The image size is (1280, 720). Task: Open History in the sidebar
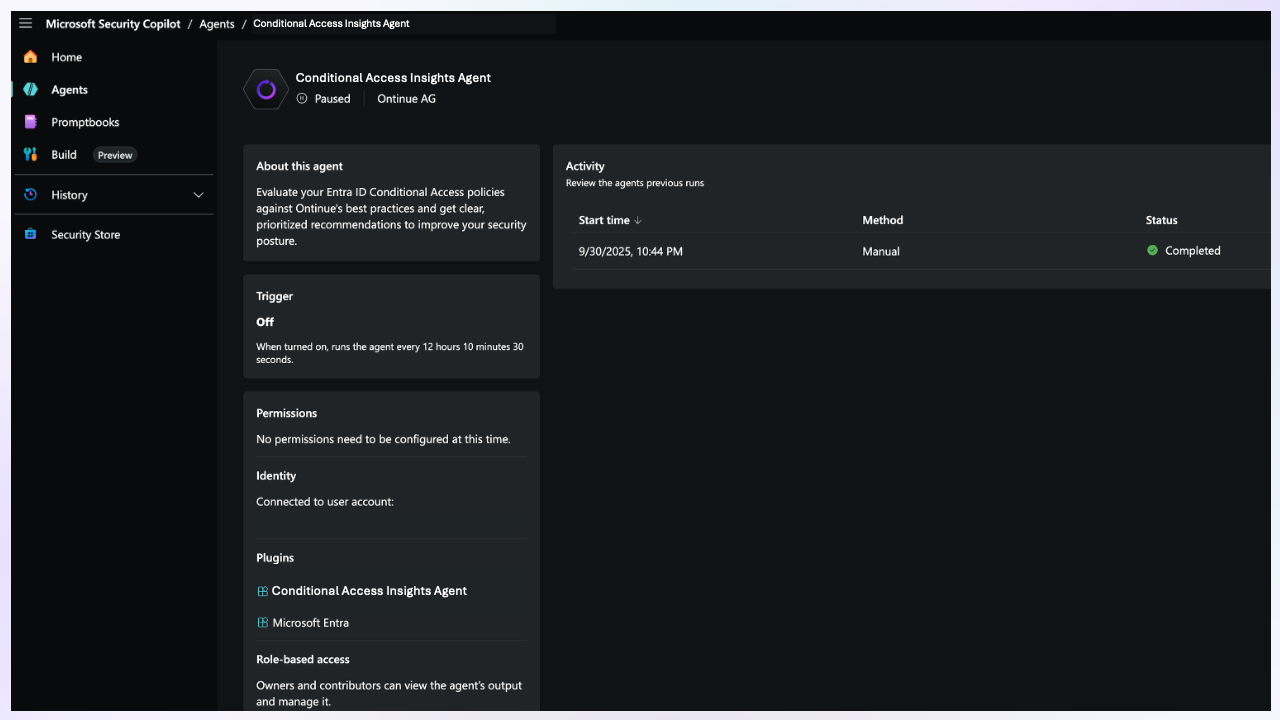tap(69, 195)
